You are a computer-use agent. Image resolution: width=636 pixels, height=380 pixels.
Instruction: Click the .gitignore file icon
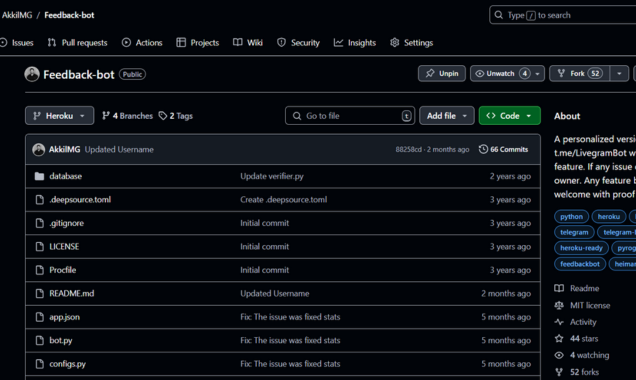point(39,223)
